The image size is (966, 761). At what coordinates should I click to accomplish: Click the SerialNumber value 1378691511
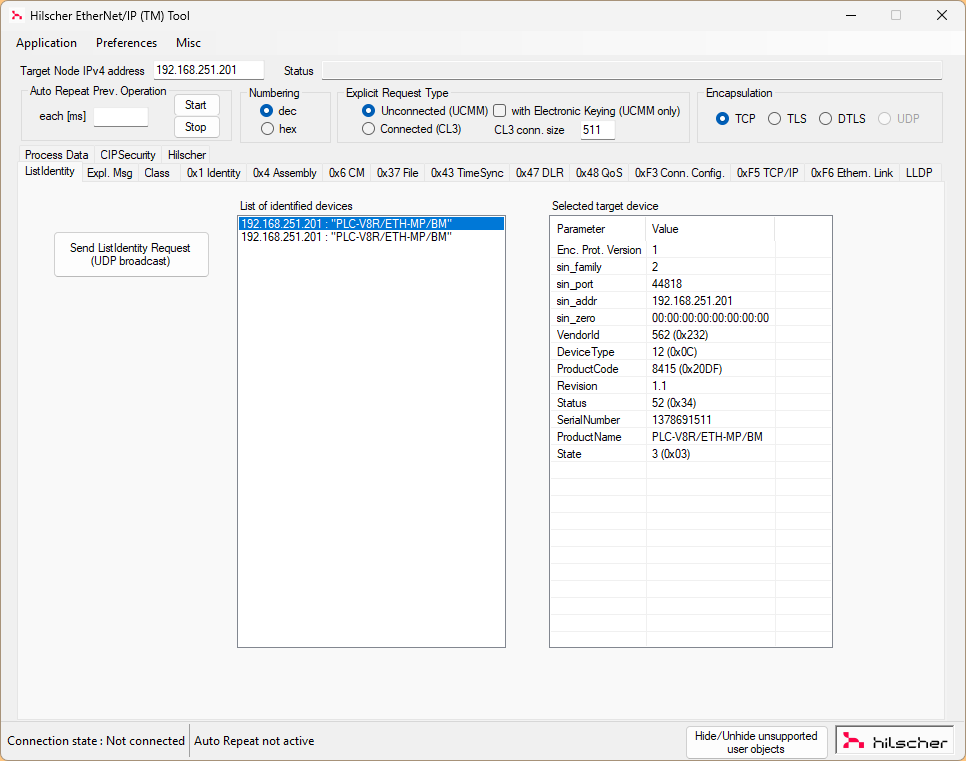tap(682, 420)
